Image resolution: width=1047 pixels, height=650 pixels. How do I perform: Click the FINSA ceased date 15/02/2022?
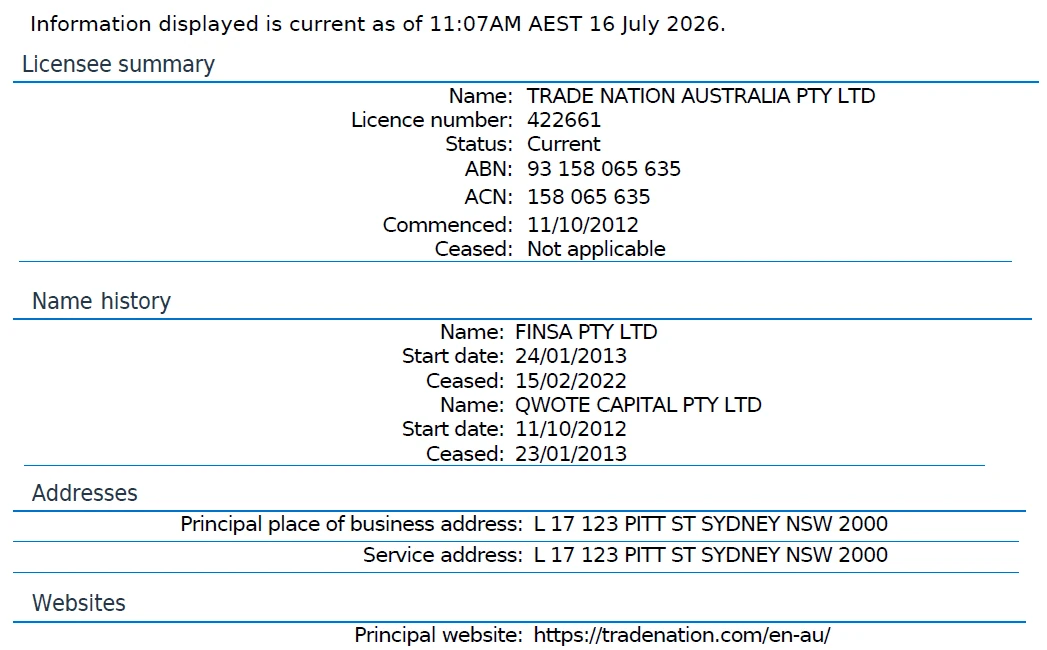tap(570, 381)
